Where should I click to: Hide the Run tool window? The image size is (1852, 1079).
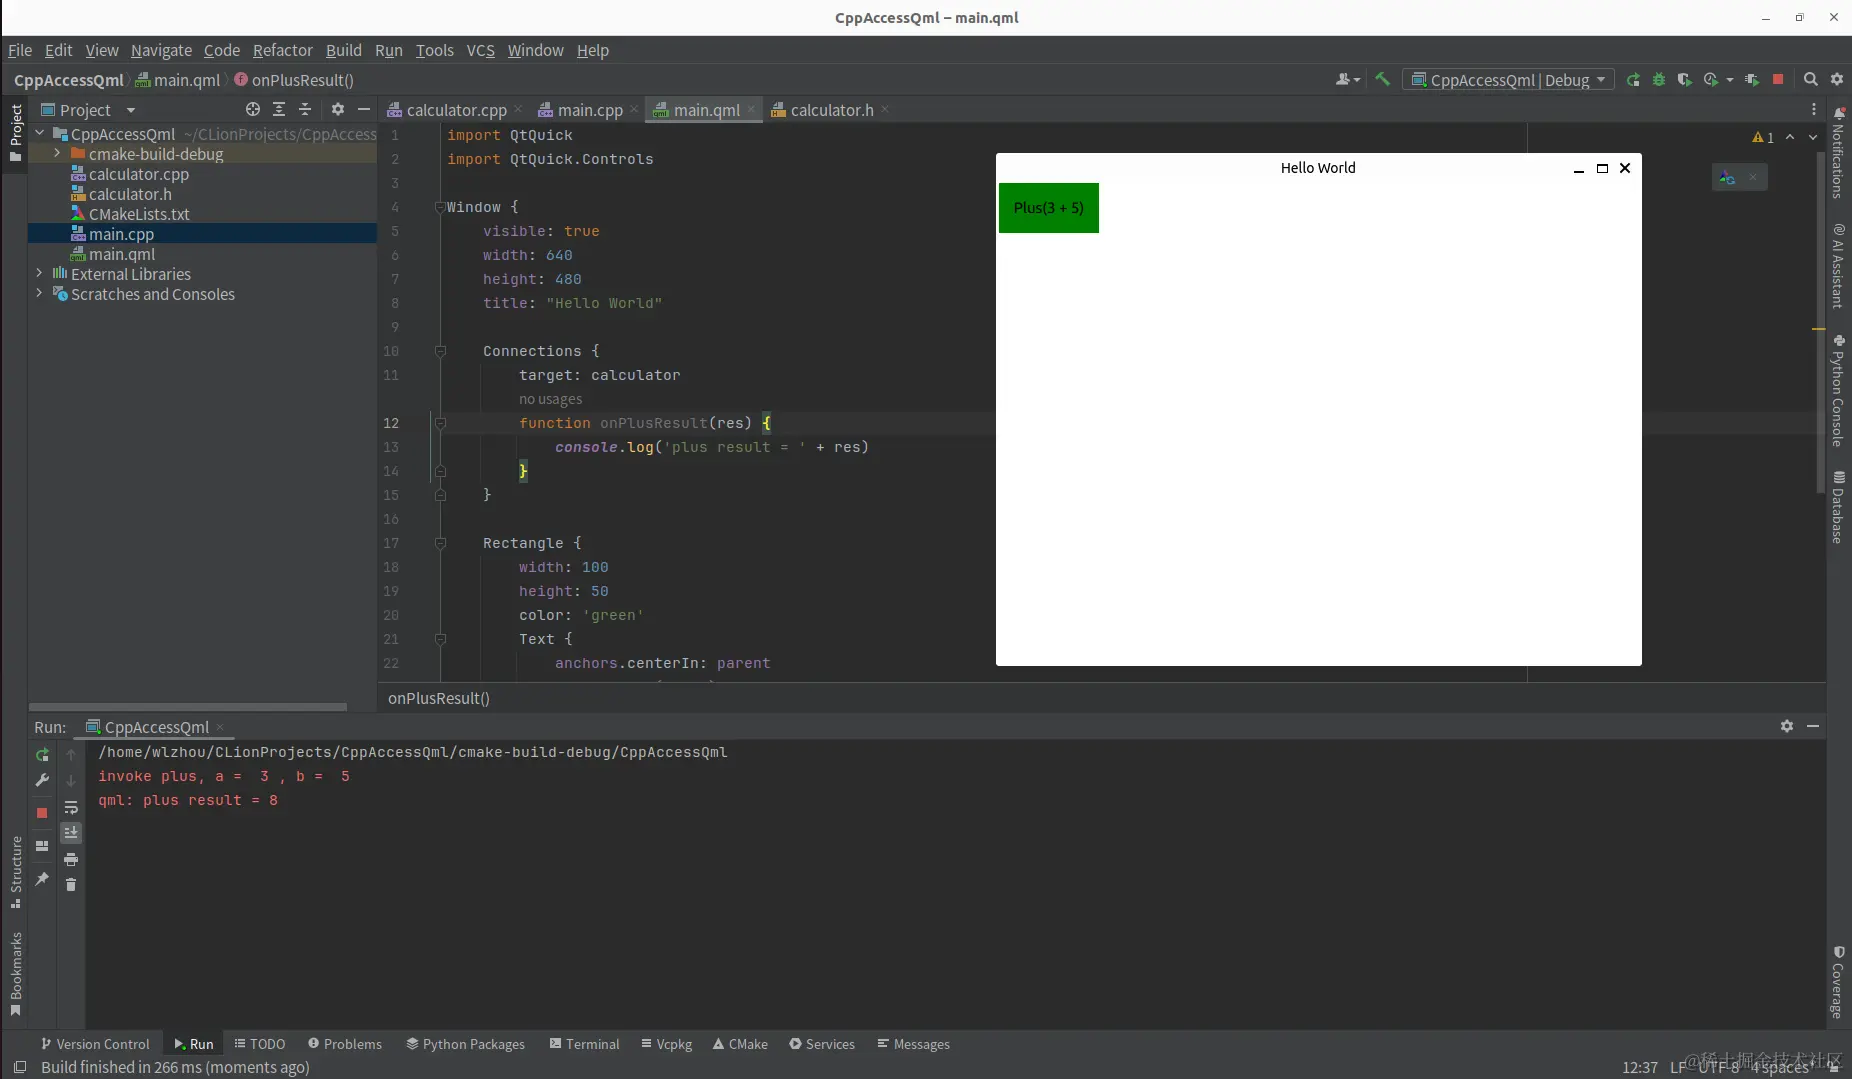[x=1813, y=726]
